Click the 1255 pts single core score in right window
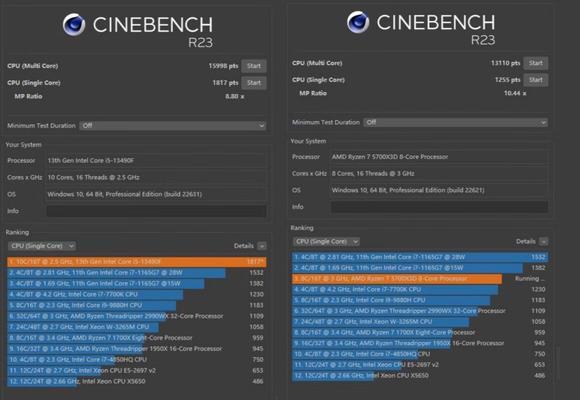 tap(508, 80)
